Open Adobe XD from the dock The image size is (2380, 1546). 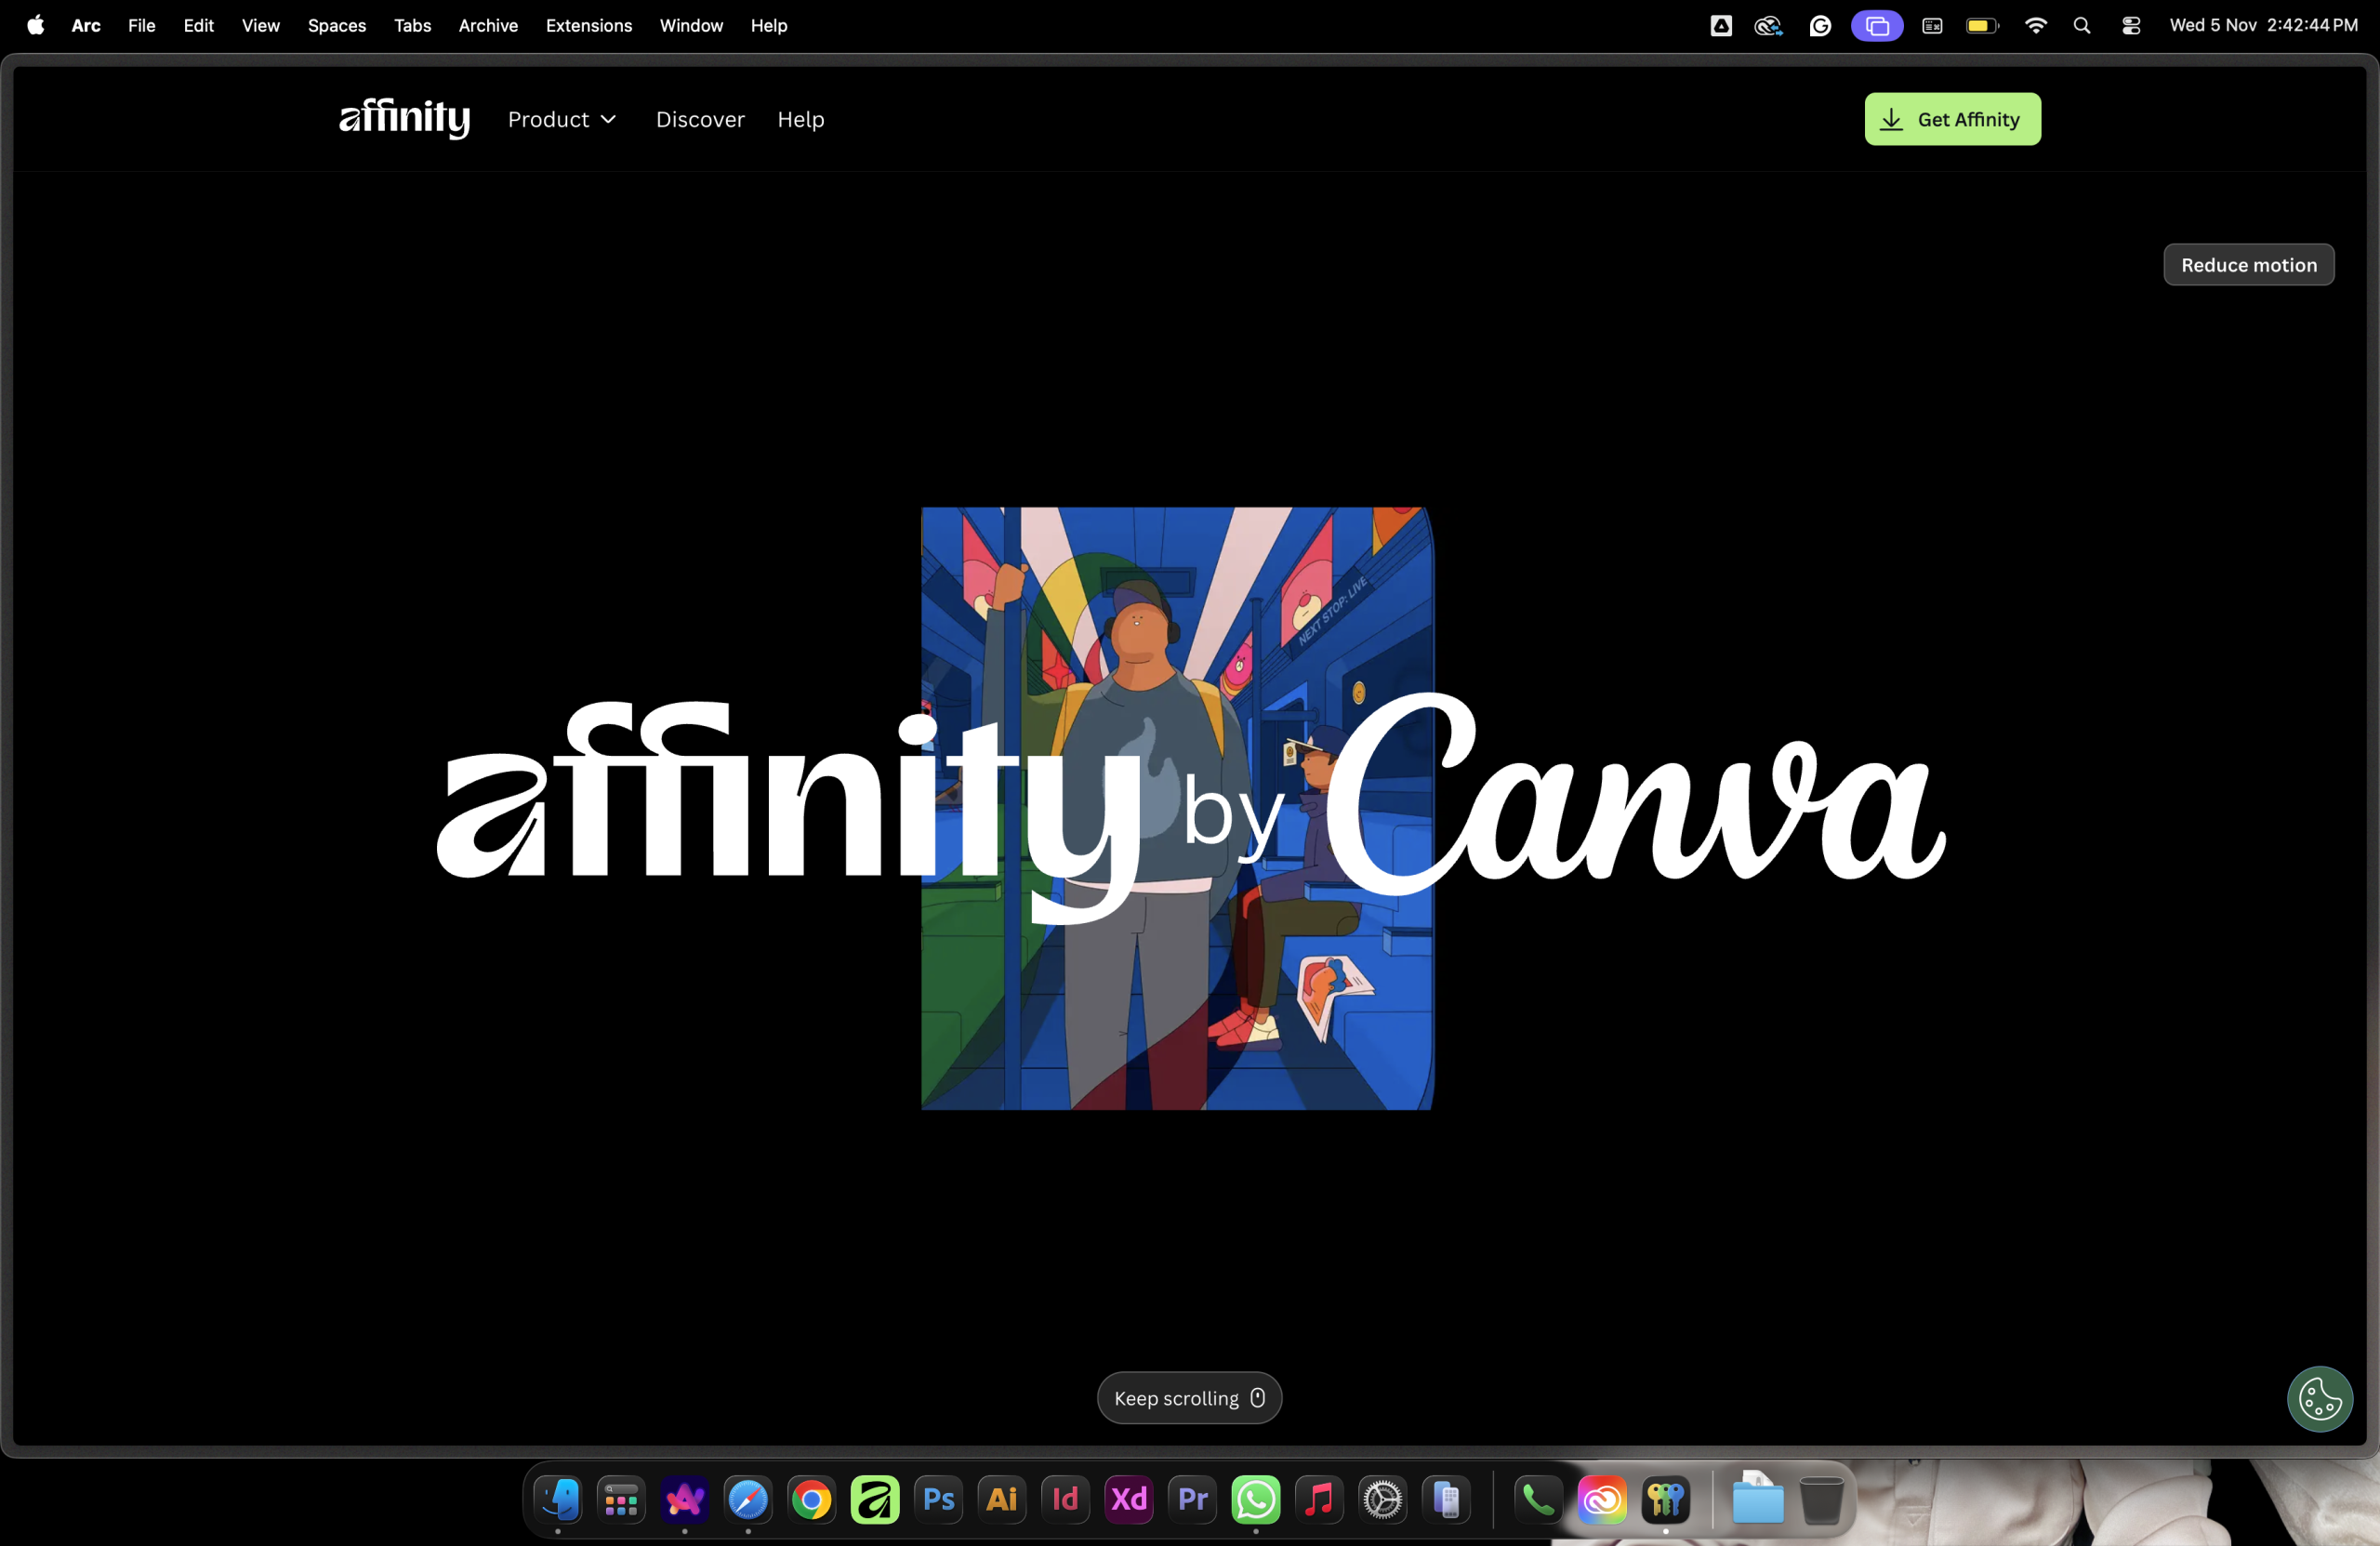point(1129,1499)
